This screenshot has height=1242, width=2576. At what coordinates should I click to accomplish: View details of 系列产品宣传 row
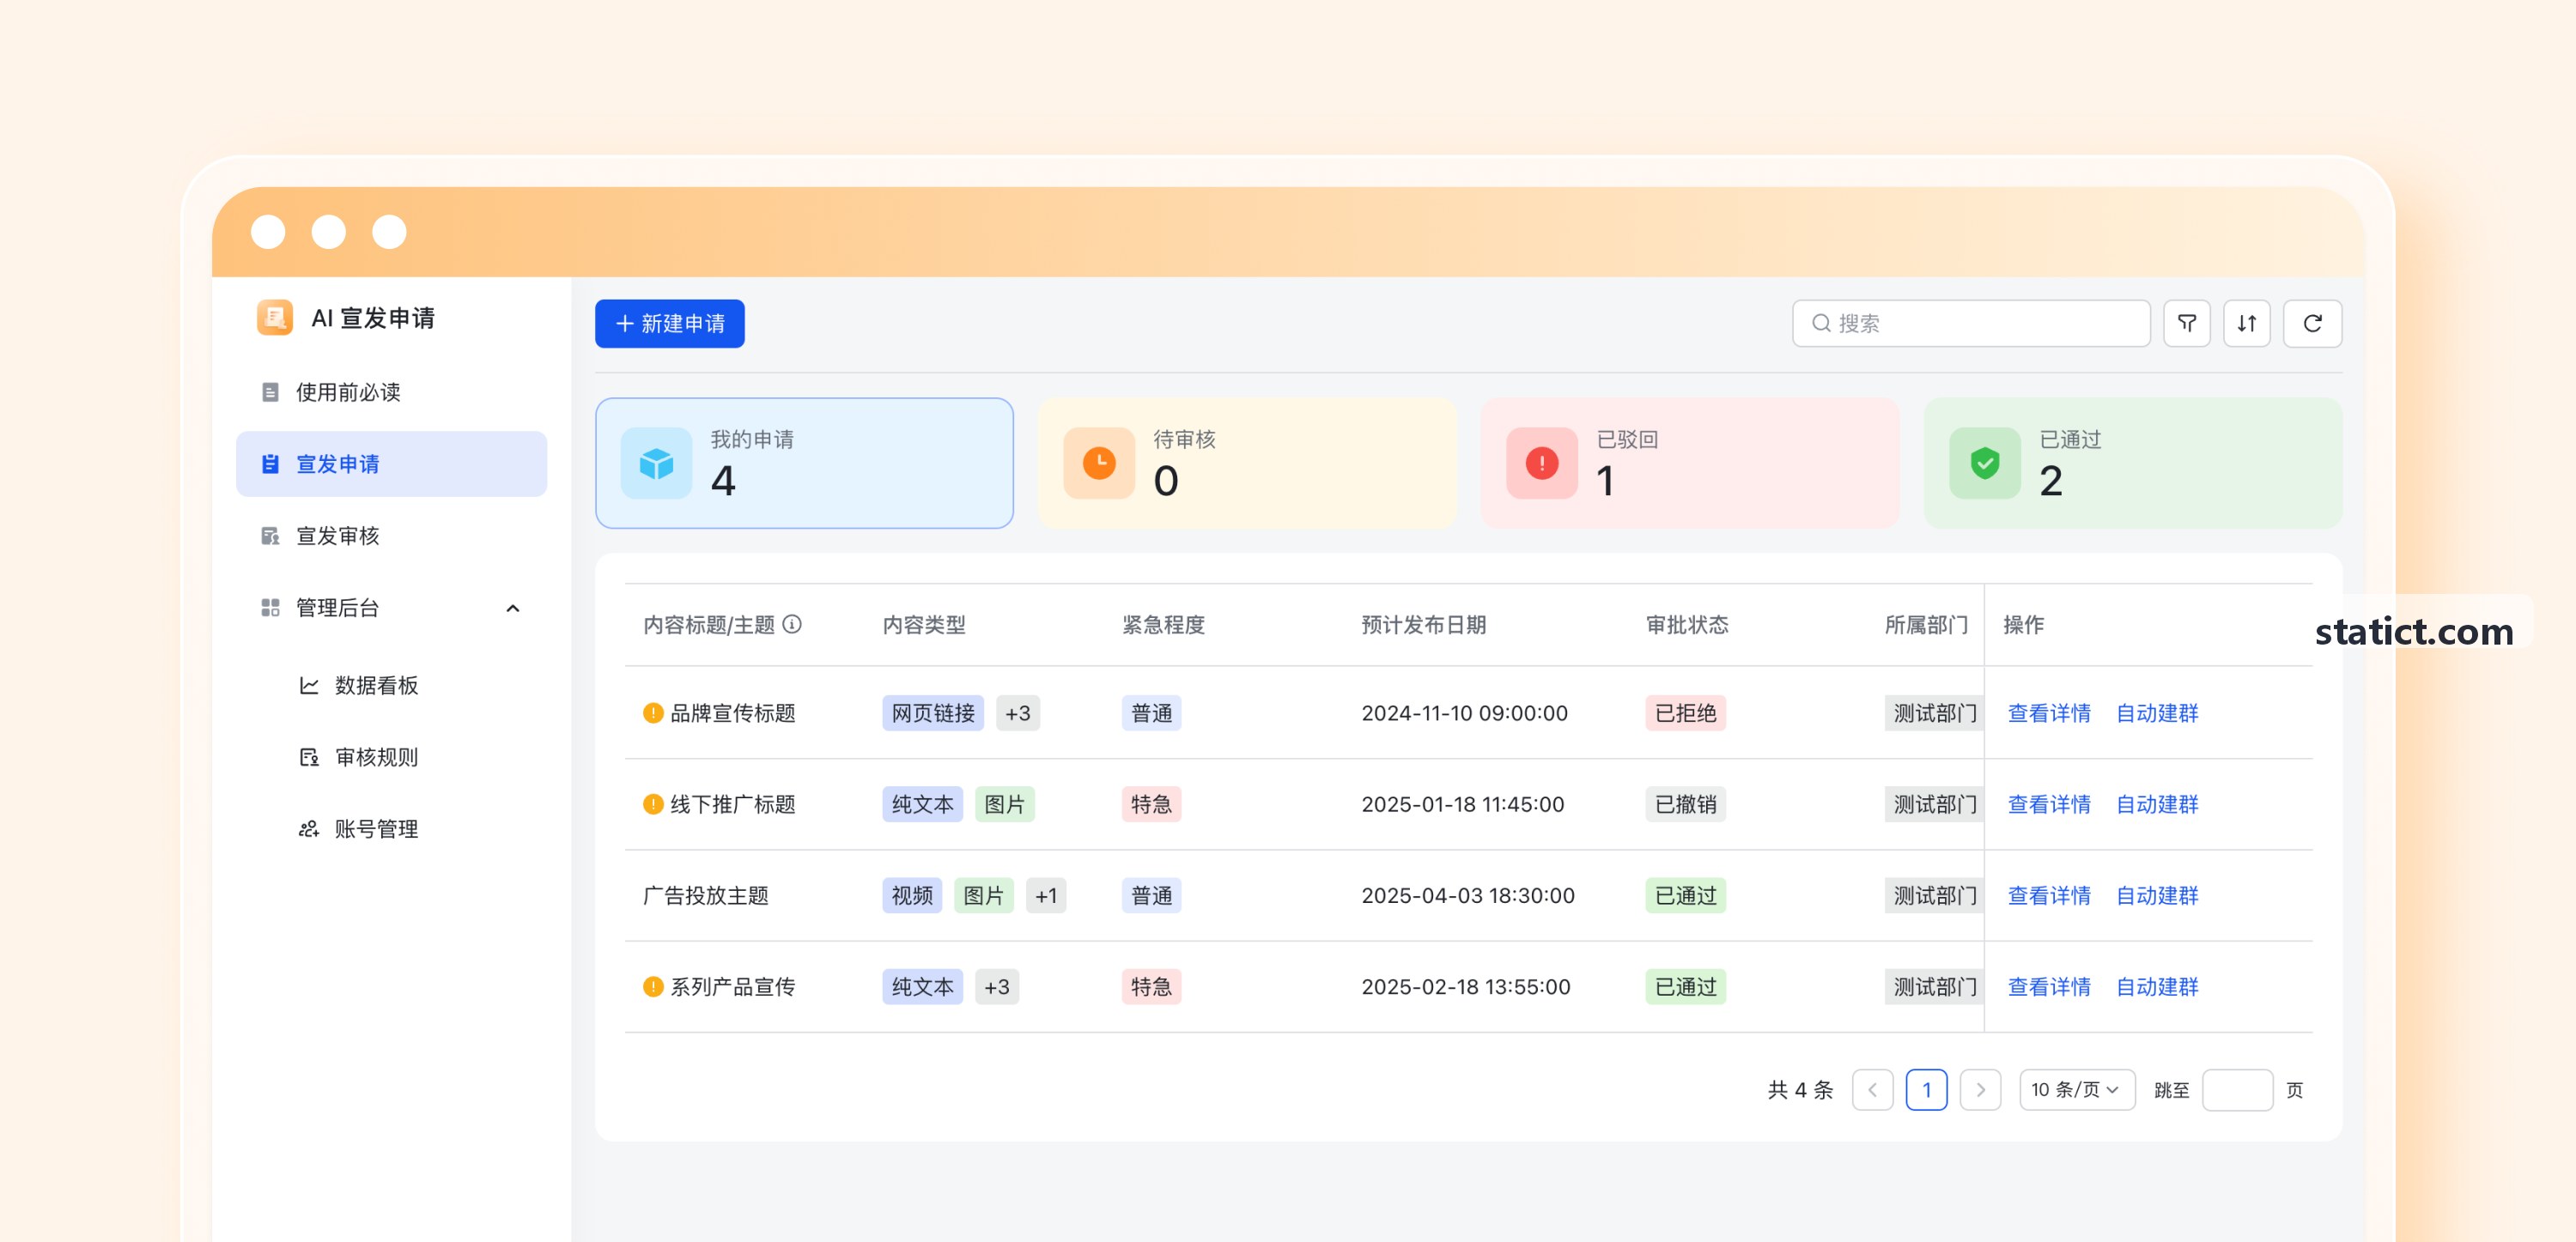(2049, 987)
